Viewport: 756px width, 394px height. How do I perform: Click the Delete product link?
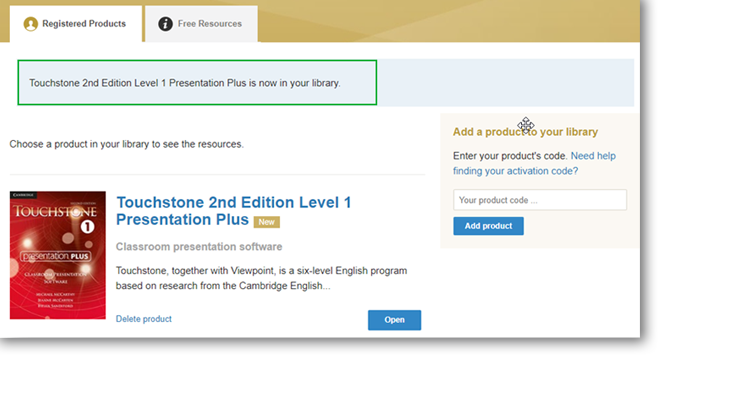point(144,319)
